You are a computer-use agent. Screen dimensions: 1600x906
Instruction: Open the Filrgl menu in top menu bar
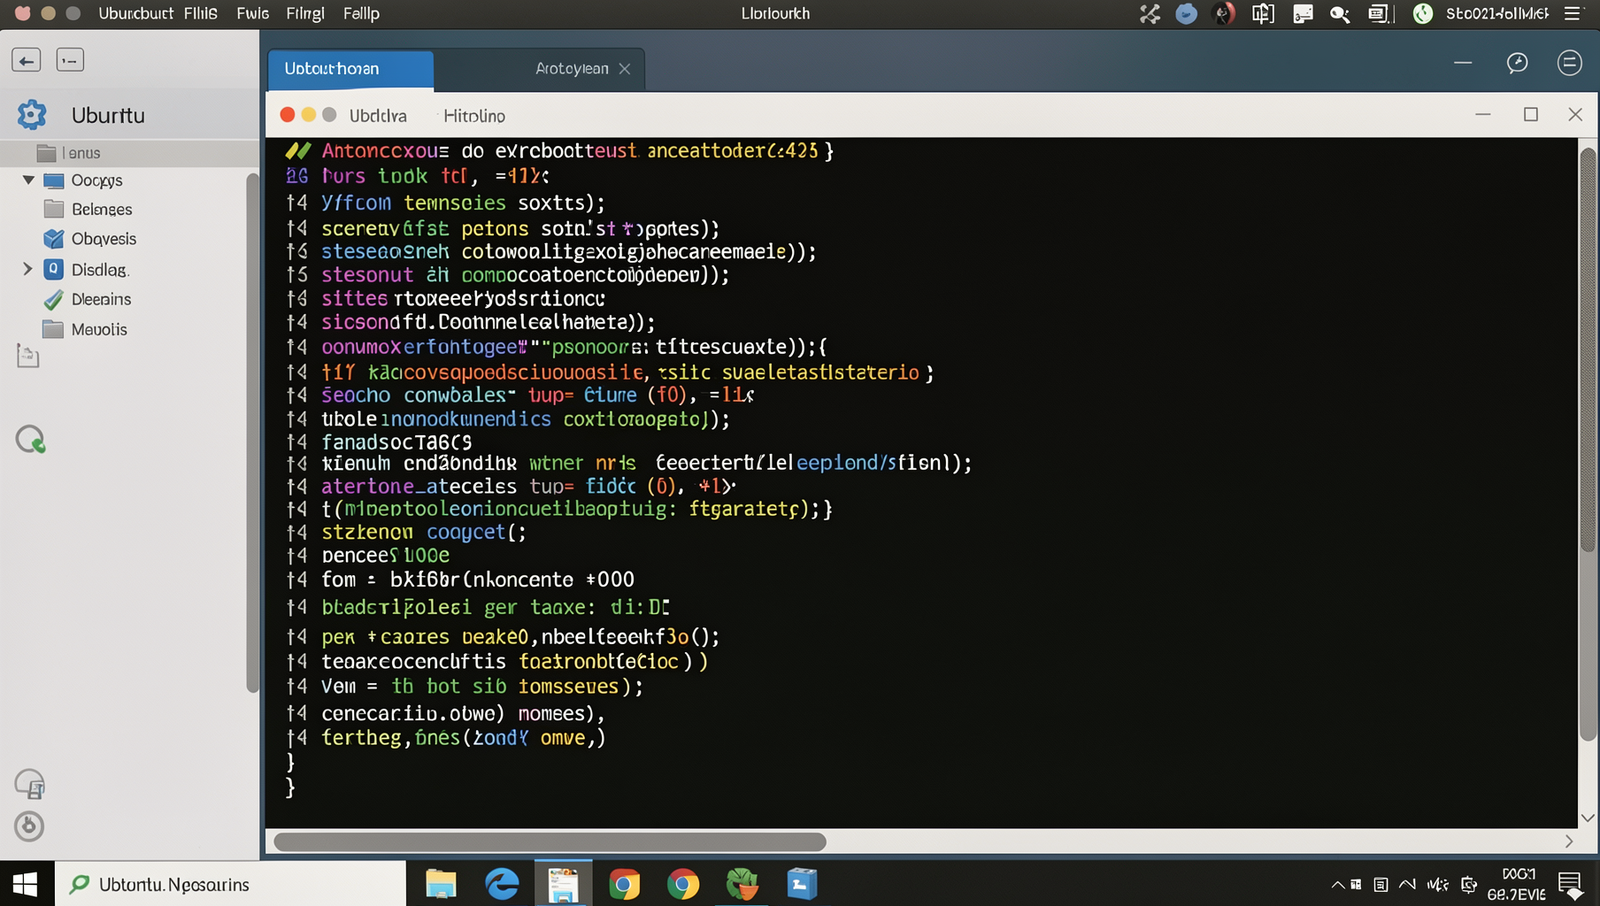305,14
